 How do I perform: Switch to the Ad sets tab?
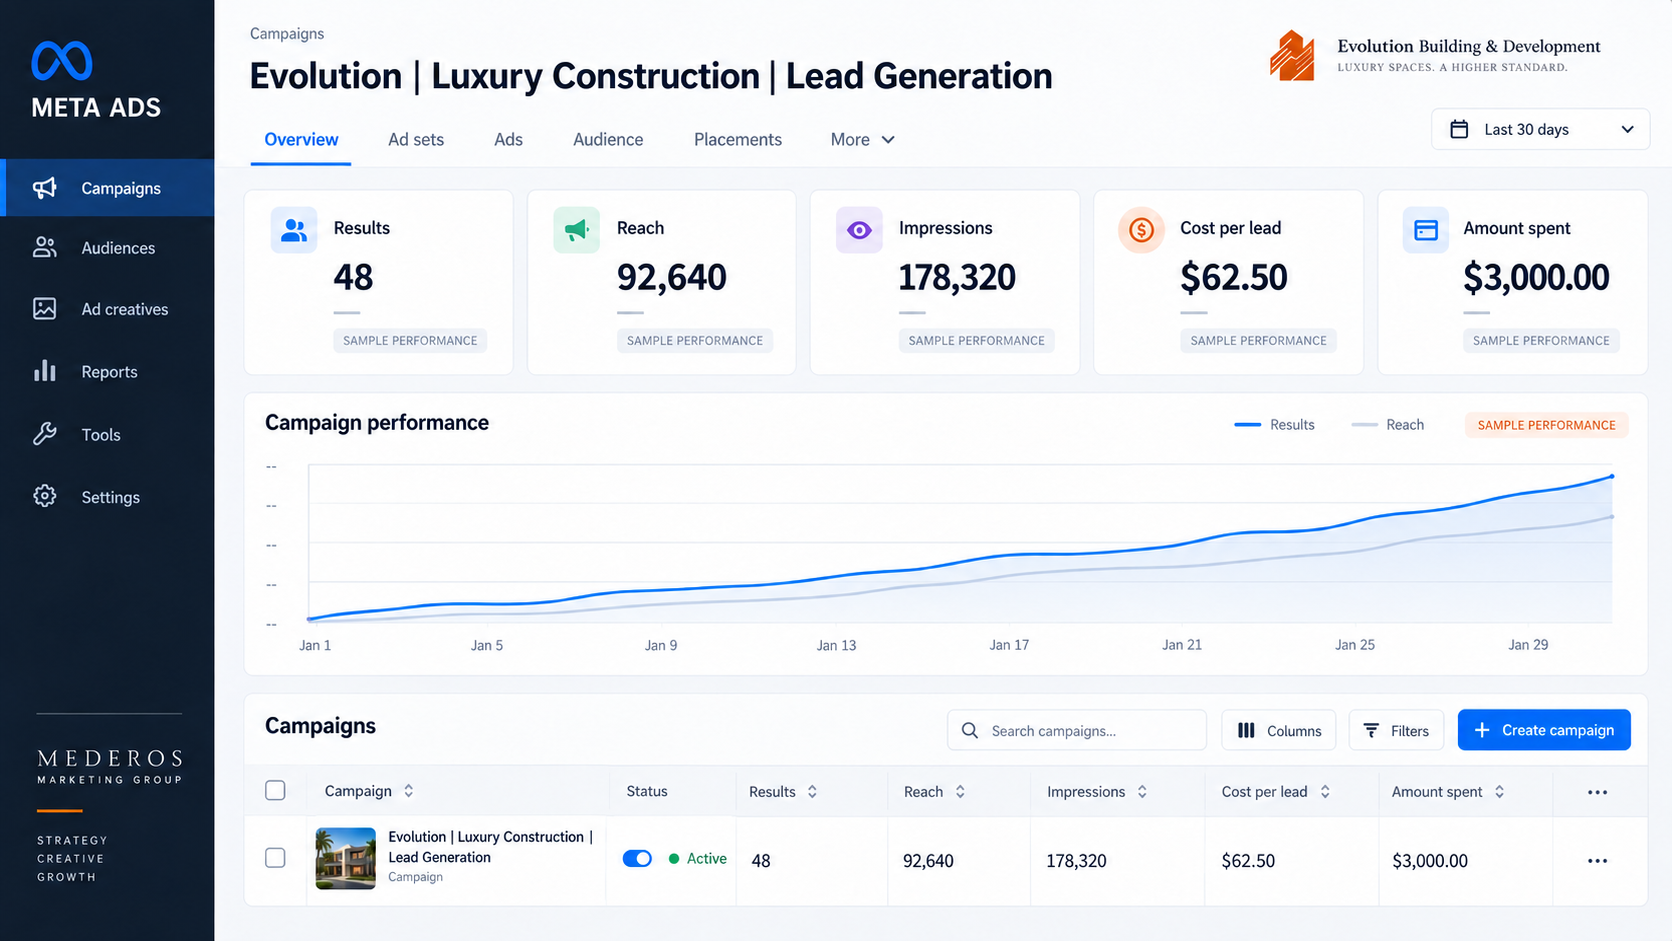coord(416,139)
